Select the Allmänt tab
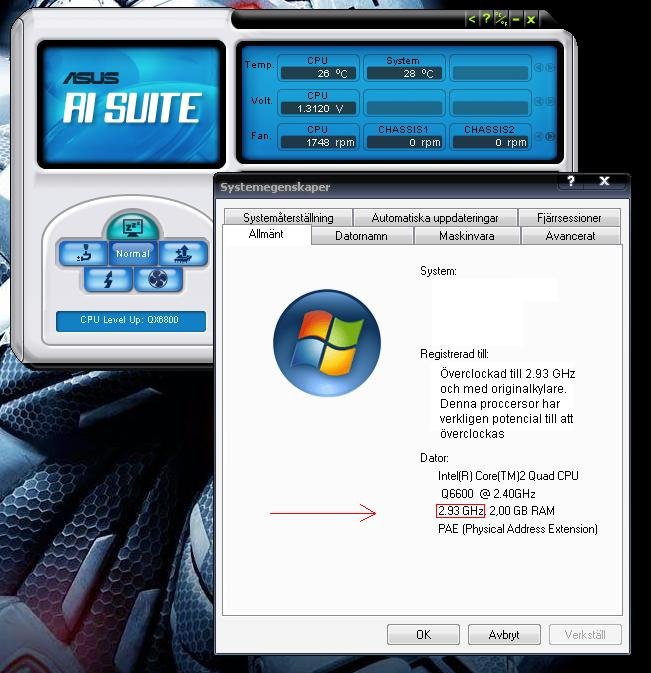 coord(266,234)
